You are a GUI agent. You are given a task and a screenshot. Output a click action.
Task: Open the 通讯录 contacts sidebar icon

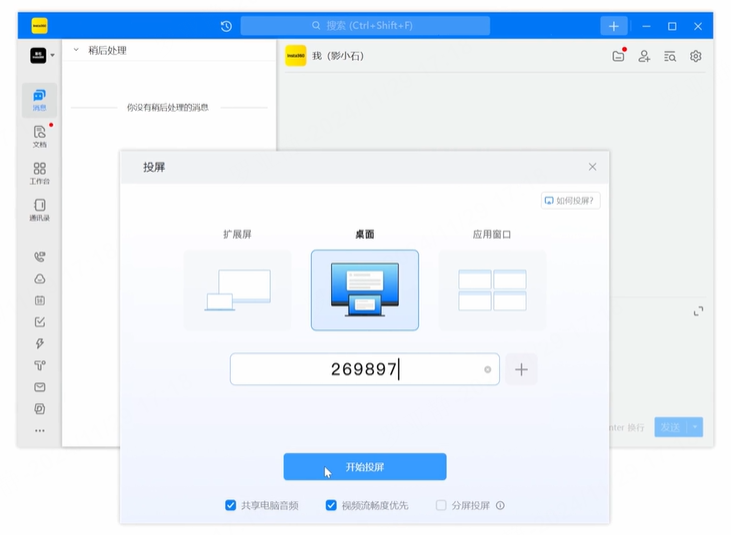[x=39, y=209]
